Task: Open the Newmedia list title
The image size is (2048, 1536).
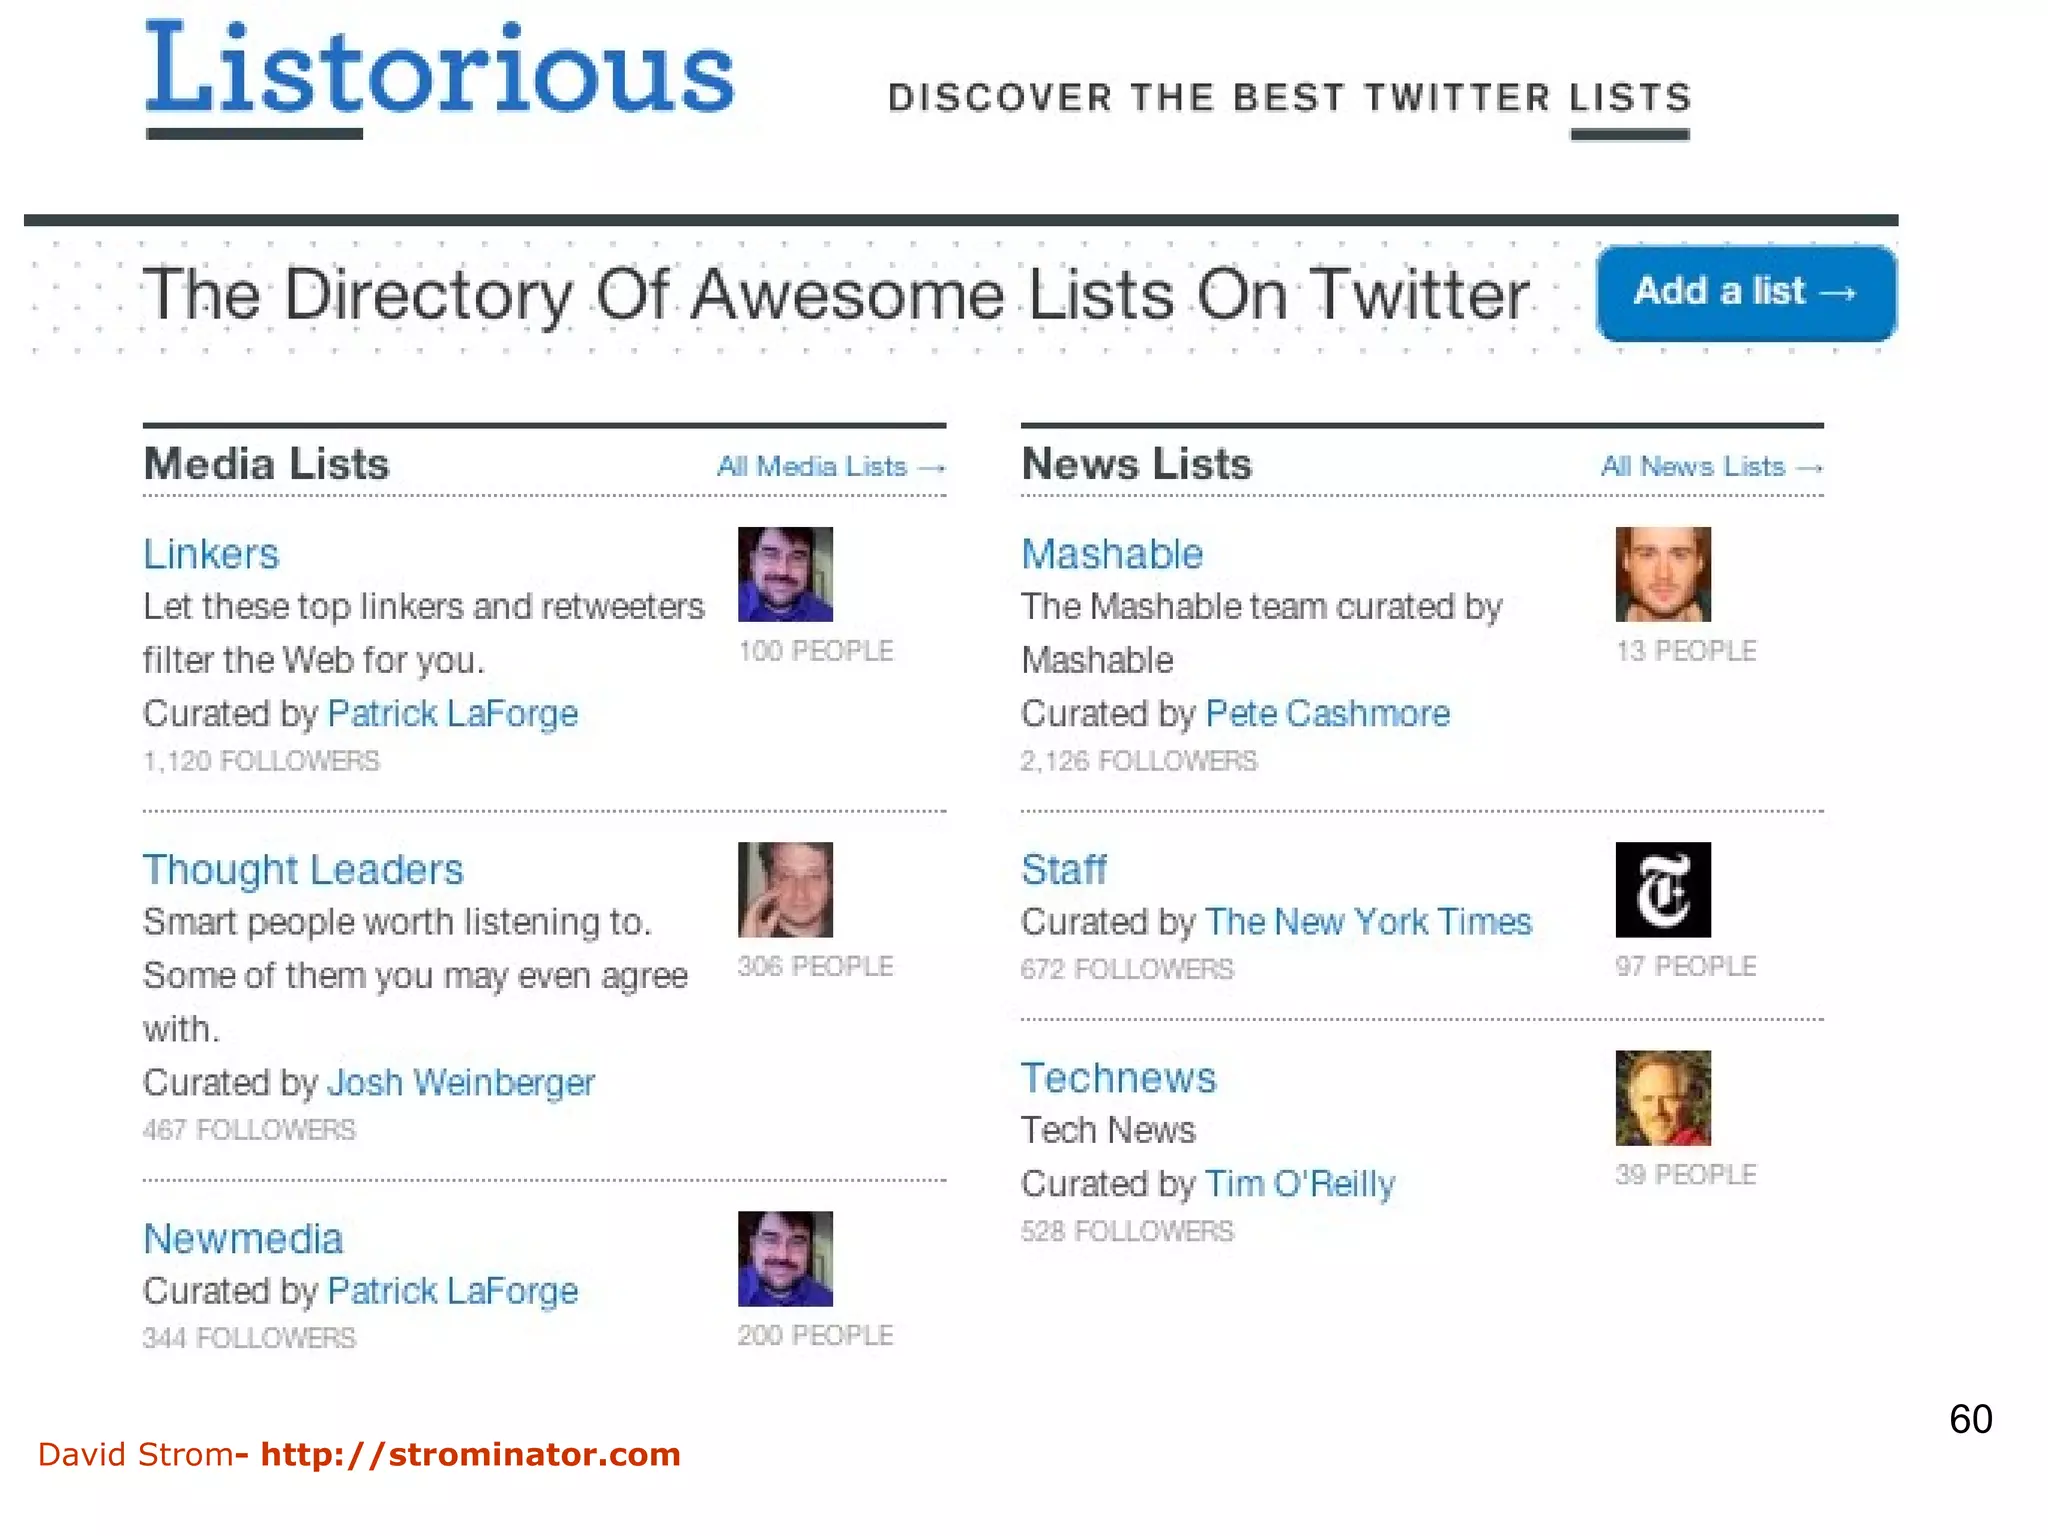Action: [x=243, y=1239]
